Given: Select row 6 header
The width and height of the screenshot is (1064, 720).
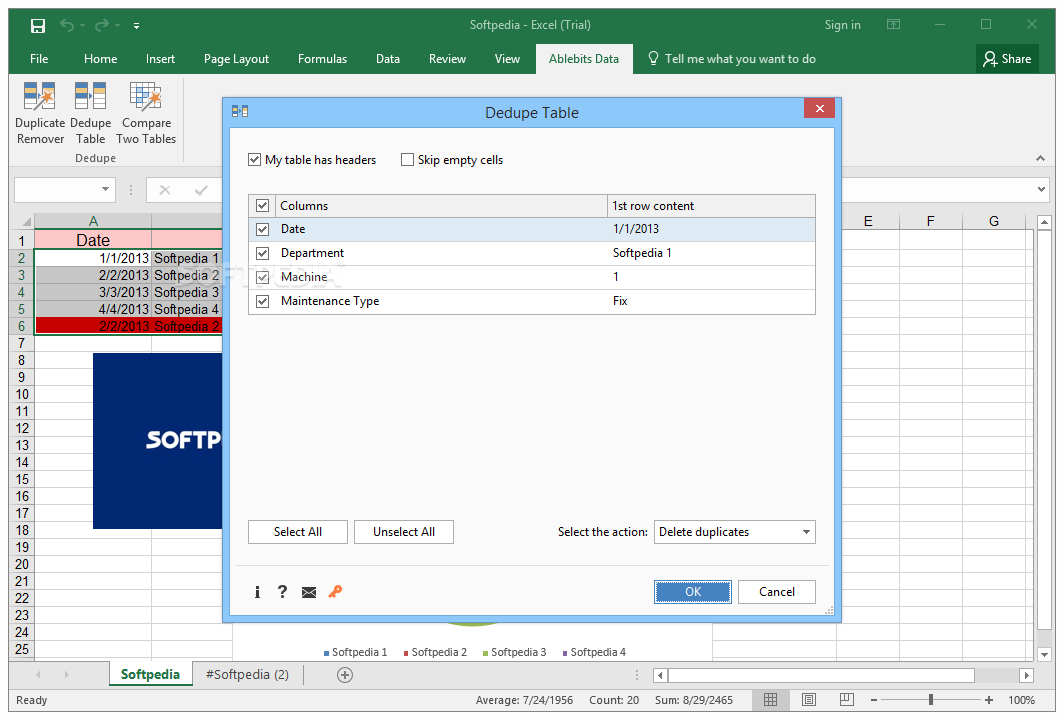Looking at the screenshot, I should [21, 326].
